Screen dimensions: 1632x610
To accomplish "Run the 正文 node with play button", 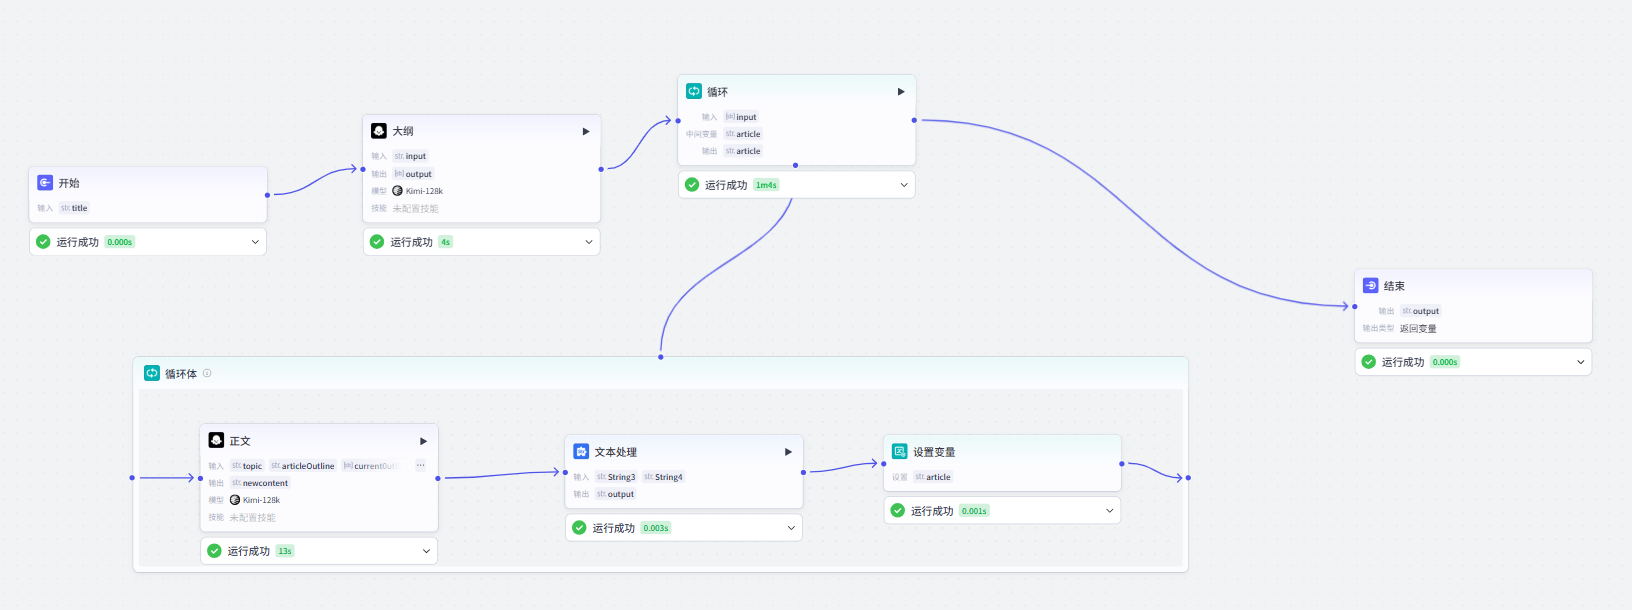I will [x=423, y=441].
